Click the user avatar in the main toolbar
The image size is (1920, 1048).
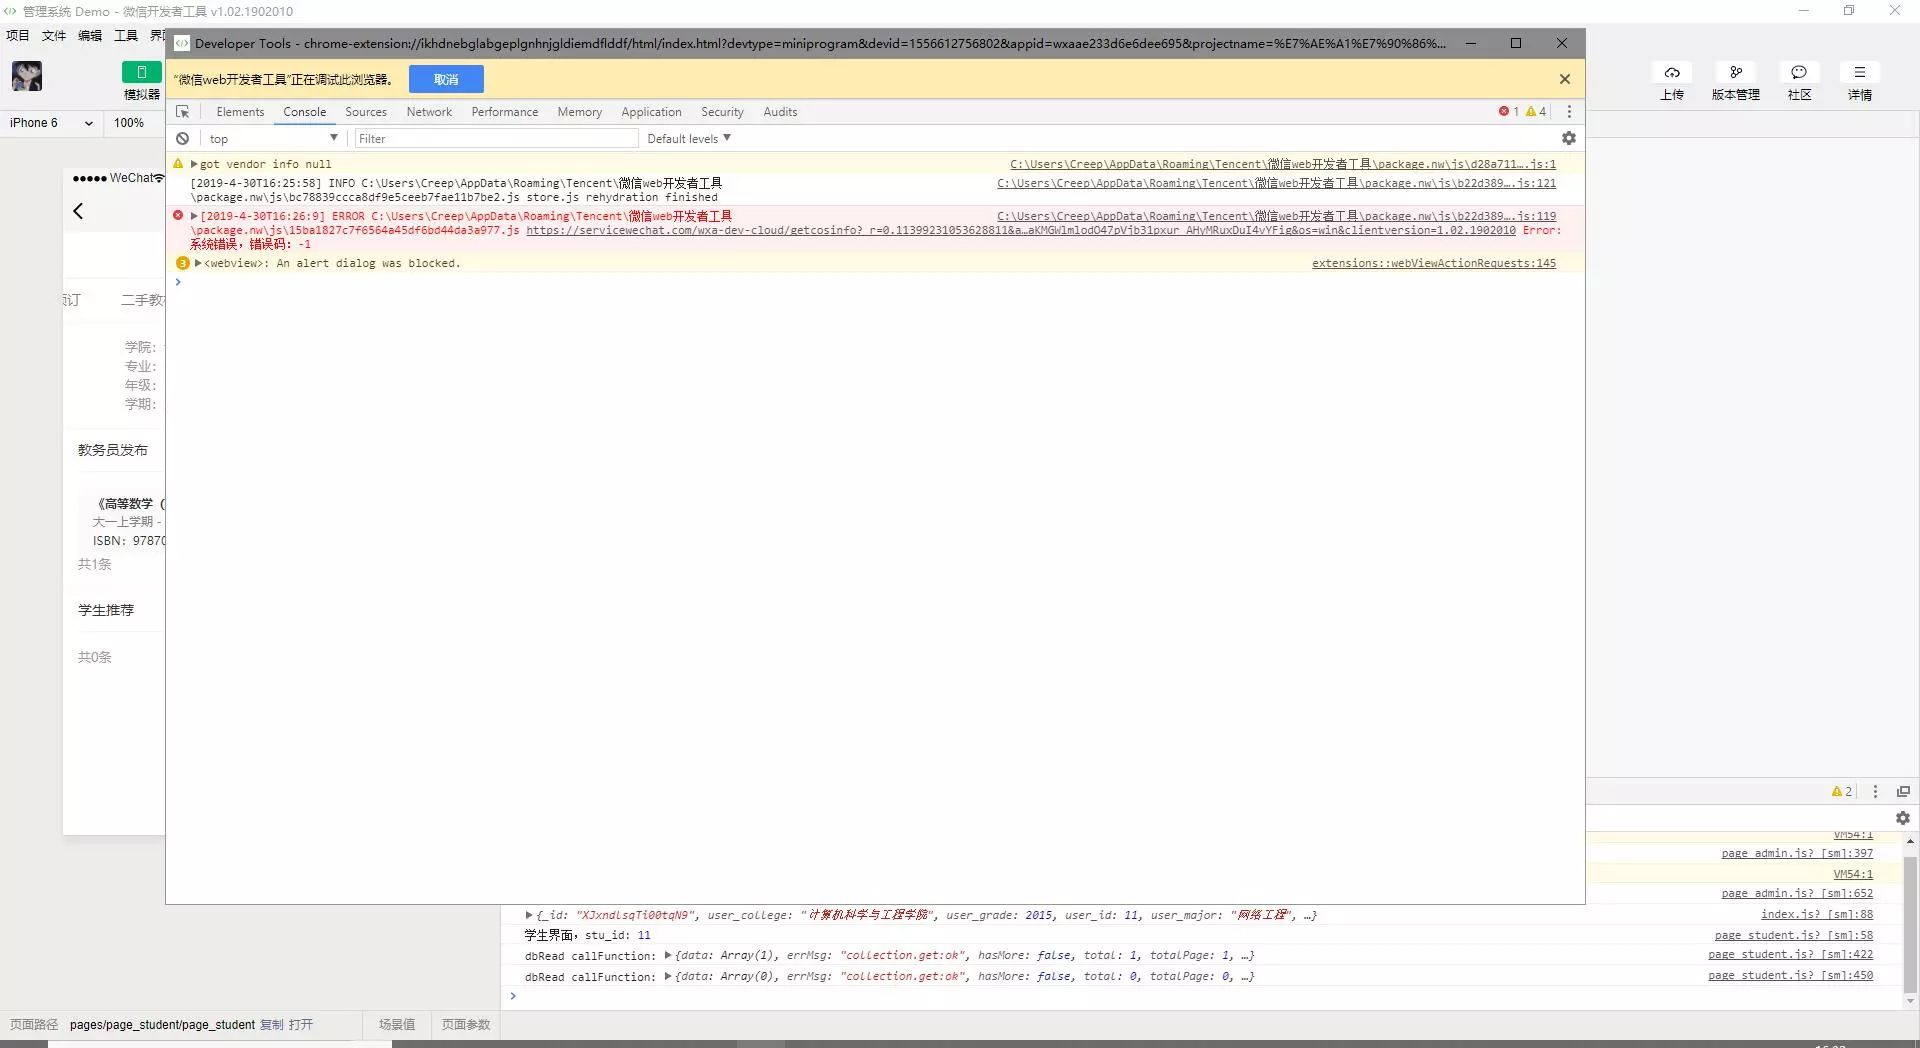click(27, 76)
